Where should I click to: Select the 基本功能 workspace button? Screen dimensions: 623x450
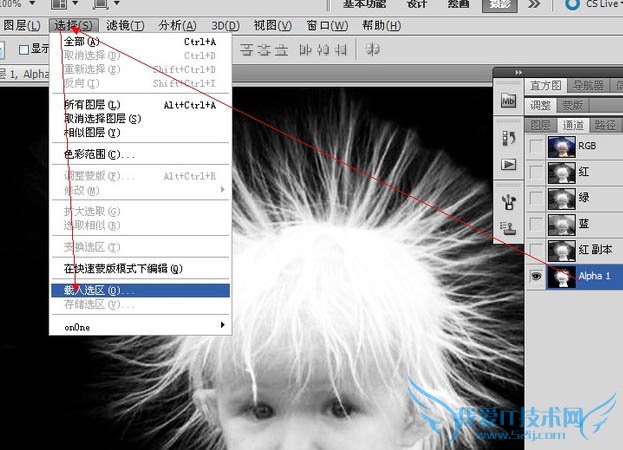(364, 4)
